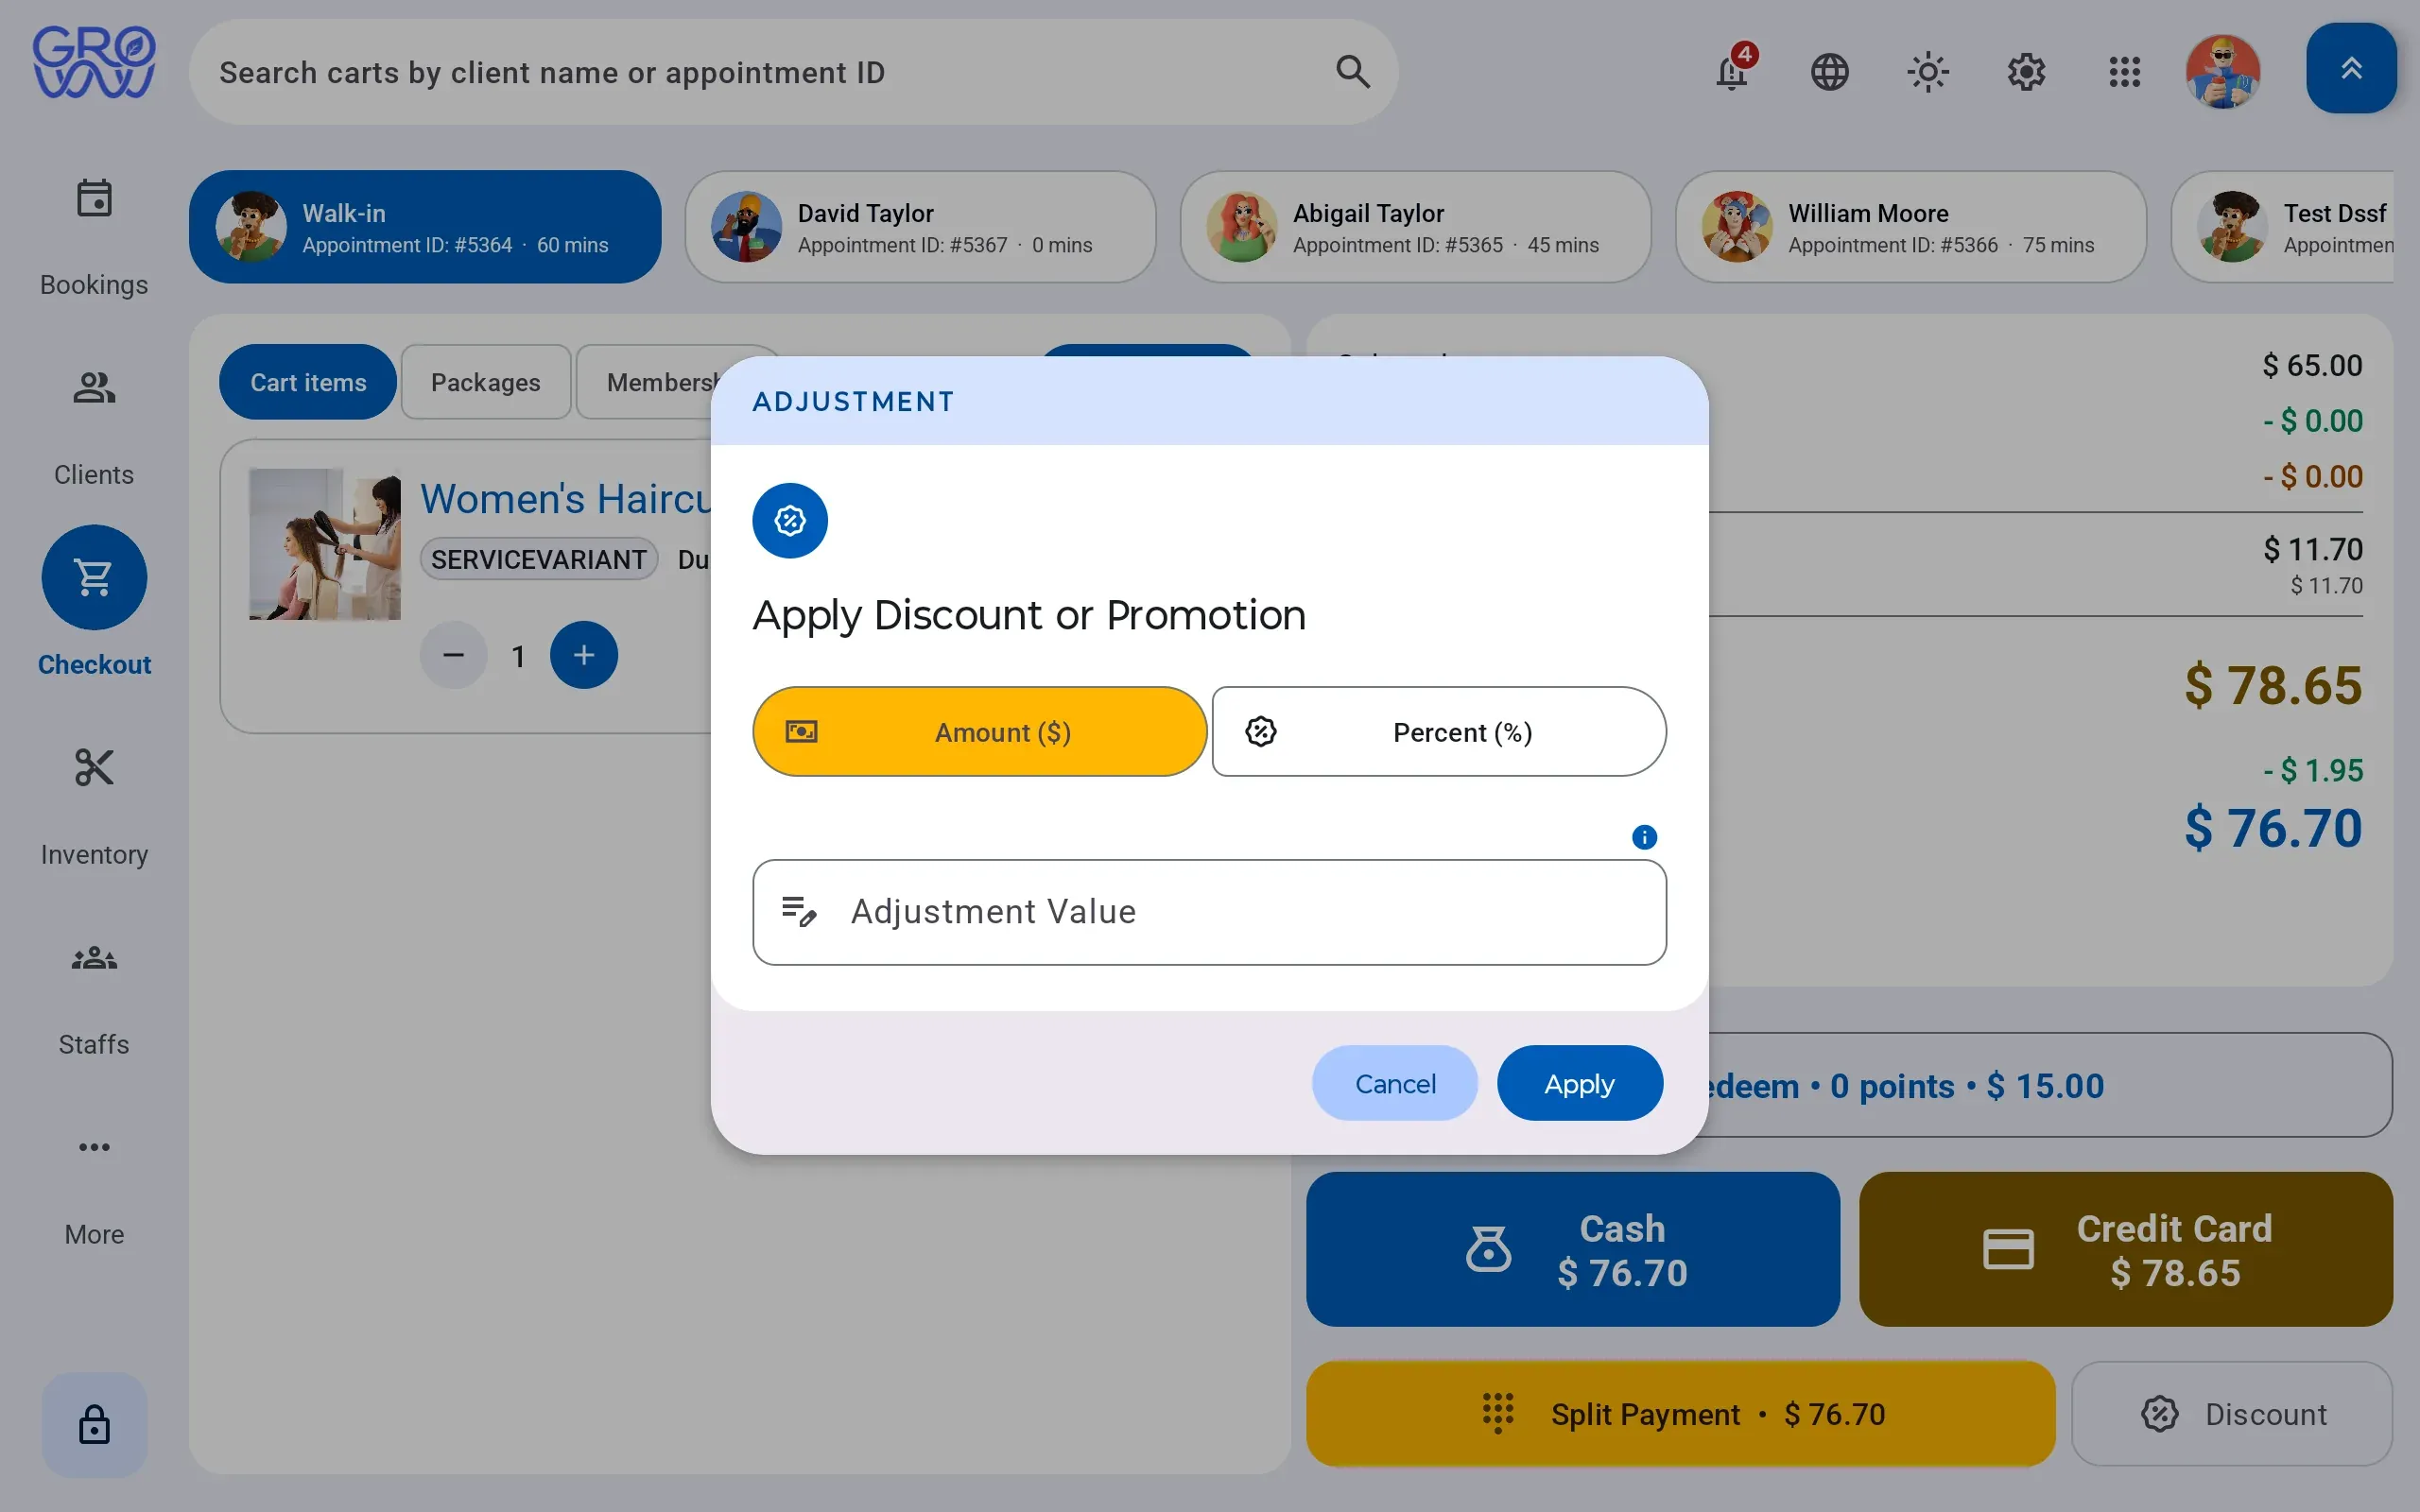Open the apps grid icon
This screenshot has width=2420, height=1512.
(2124, 72)
